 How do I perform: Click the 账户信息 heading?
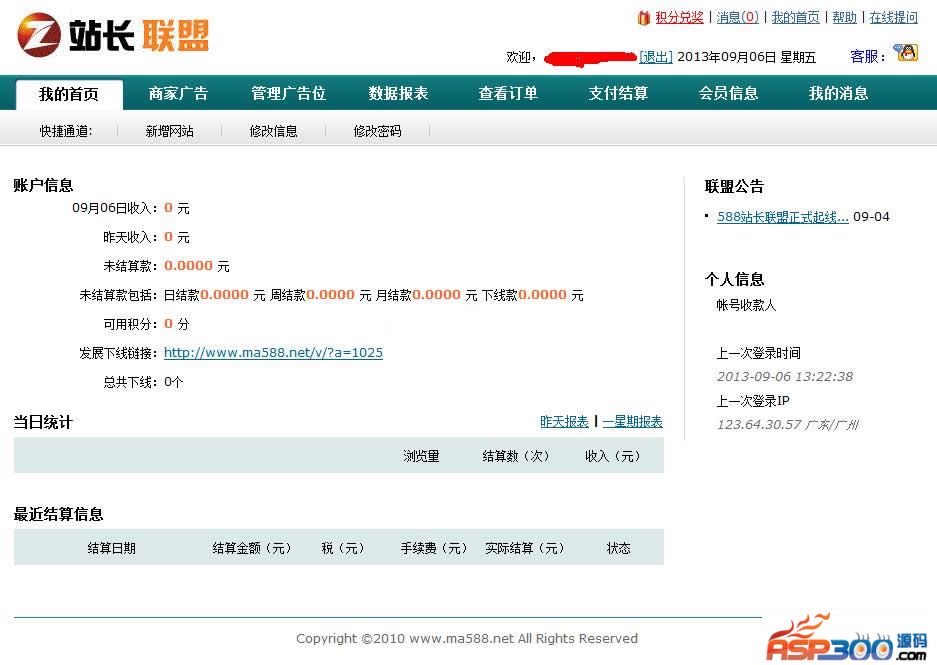(x=43, y=185)
